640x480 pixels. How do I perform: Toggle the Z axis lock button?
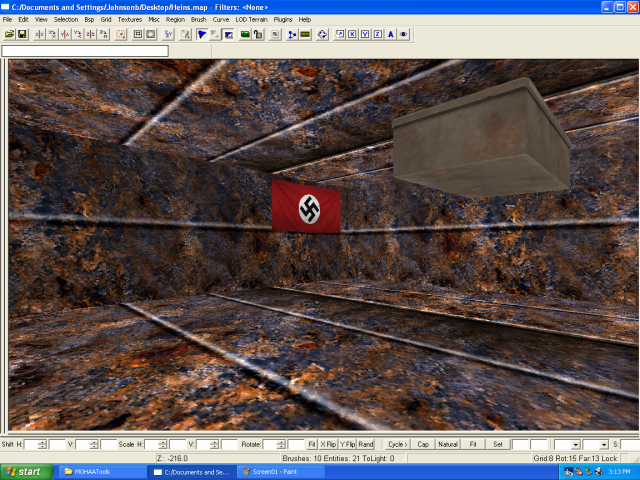pyautogui.click(x=378, y=34)
